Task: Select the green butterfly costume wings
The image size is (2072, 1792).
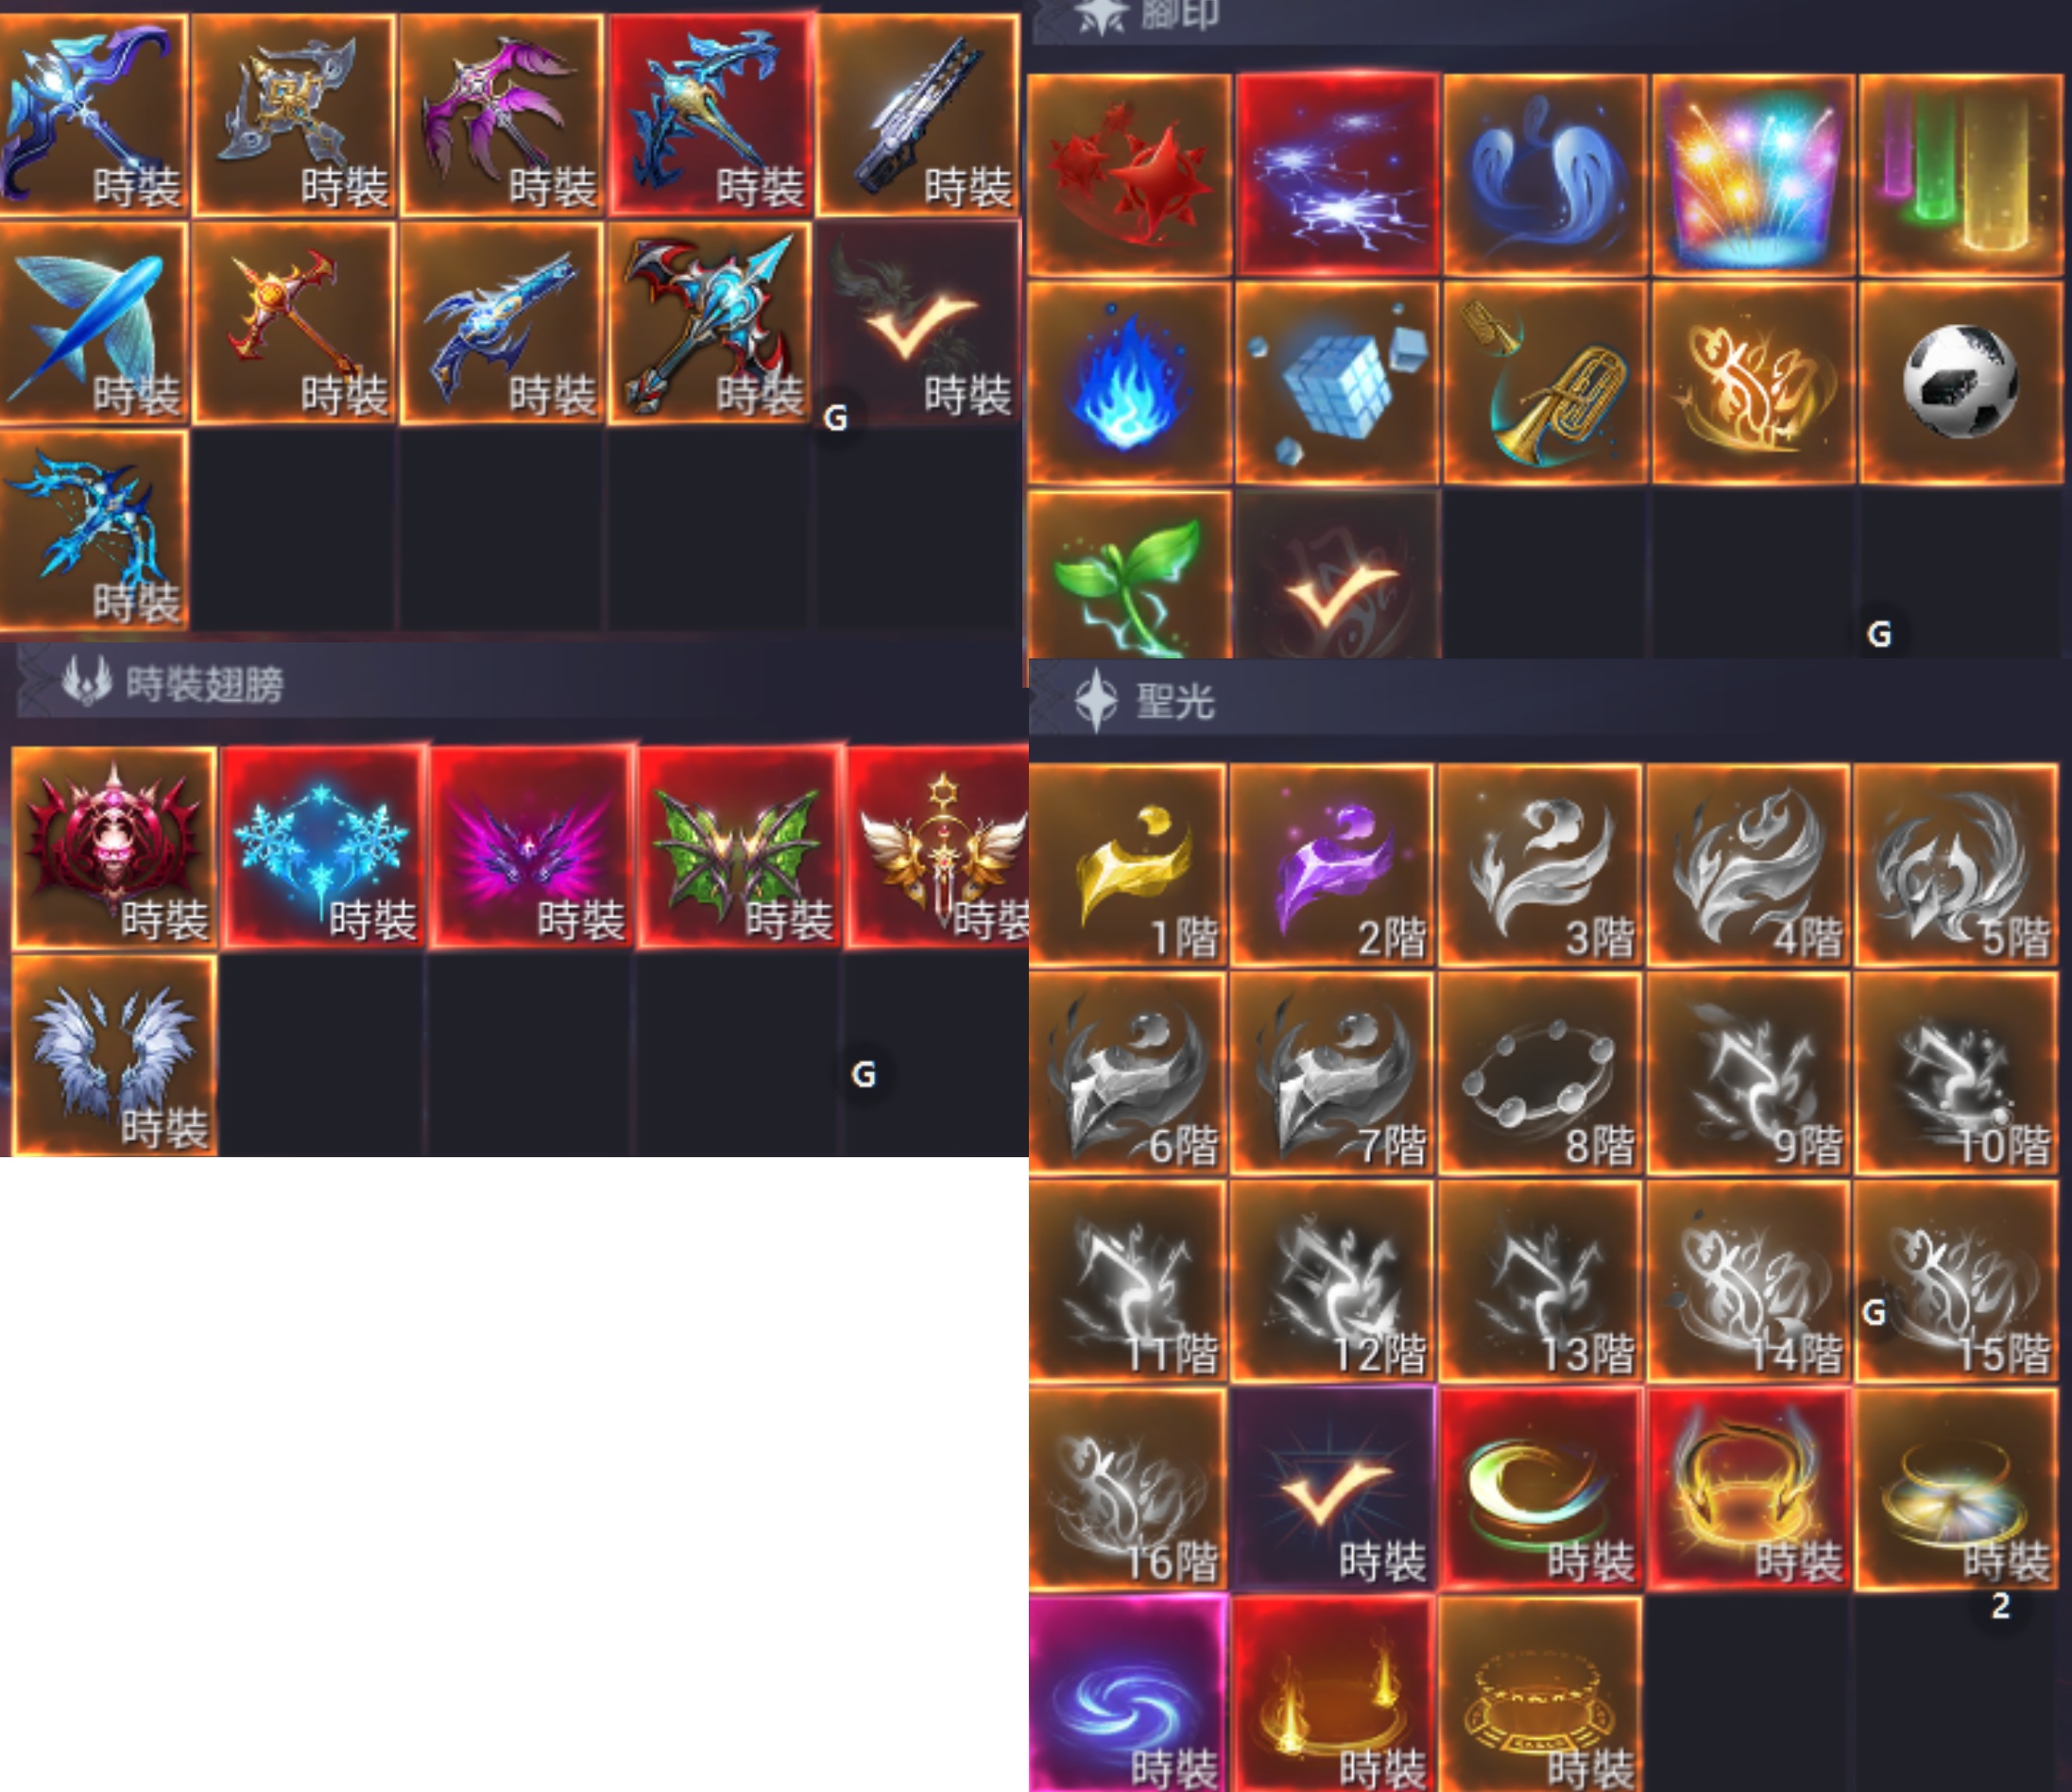Action: [x=739, y=847]
